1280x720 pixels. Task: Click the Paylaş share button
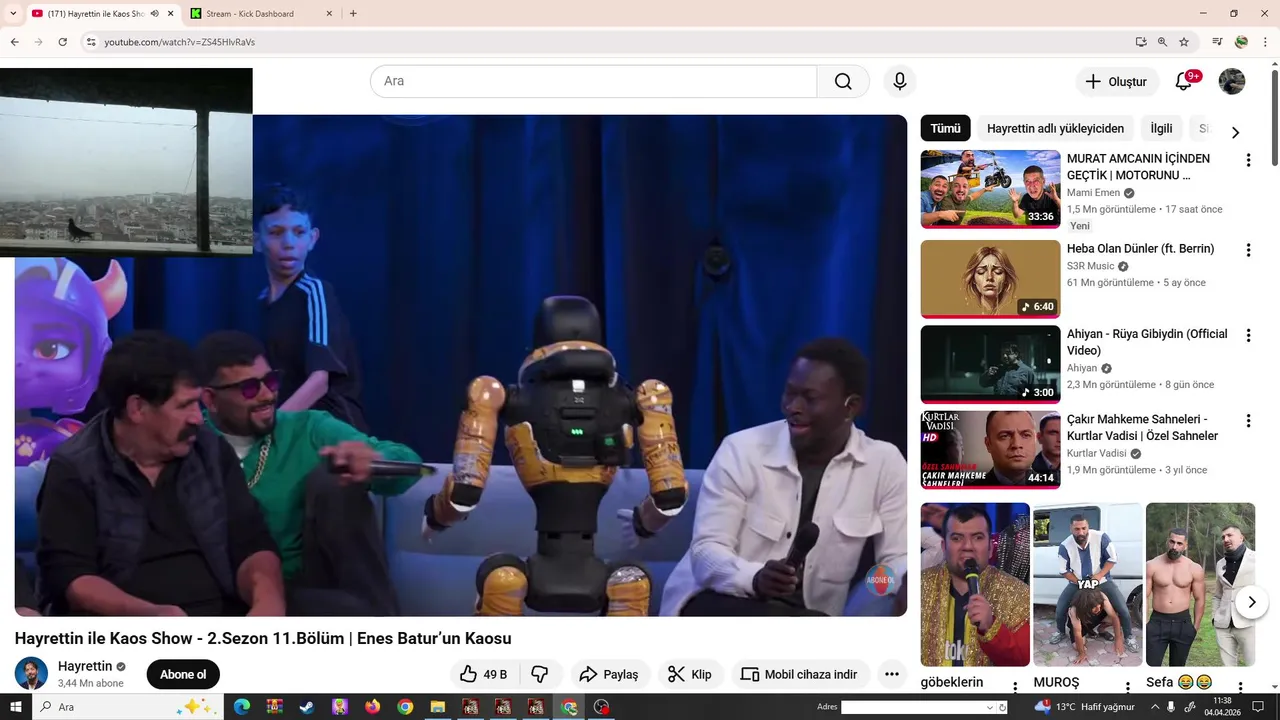point(608,674)
